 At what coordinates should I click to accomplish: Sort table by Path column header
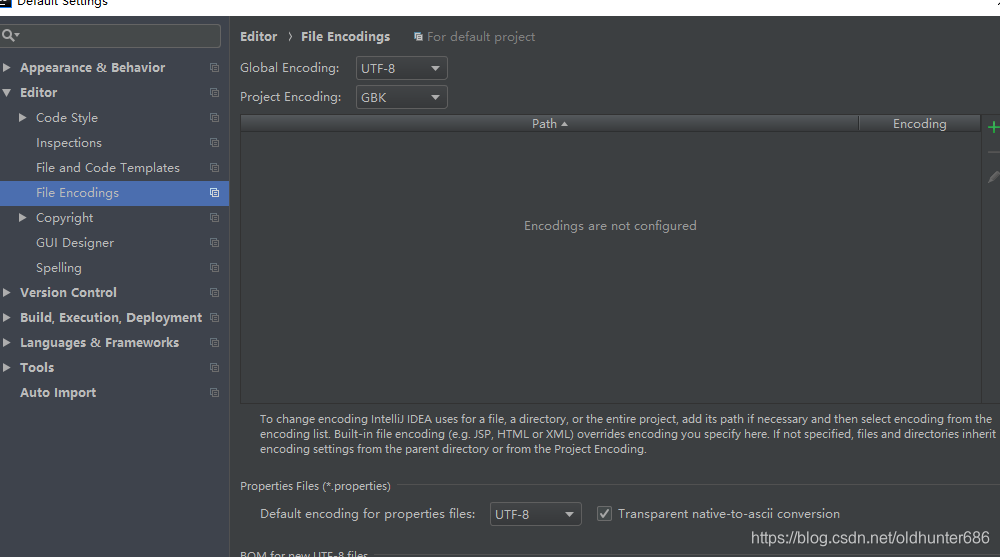pos(550,124)
